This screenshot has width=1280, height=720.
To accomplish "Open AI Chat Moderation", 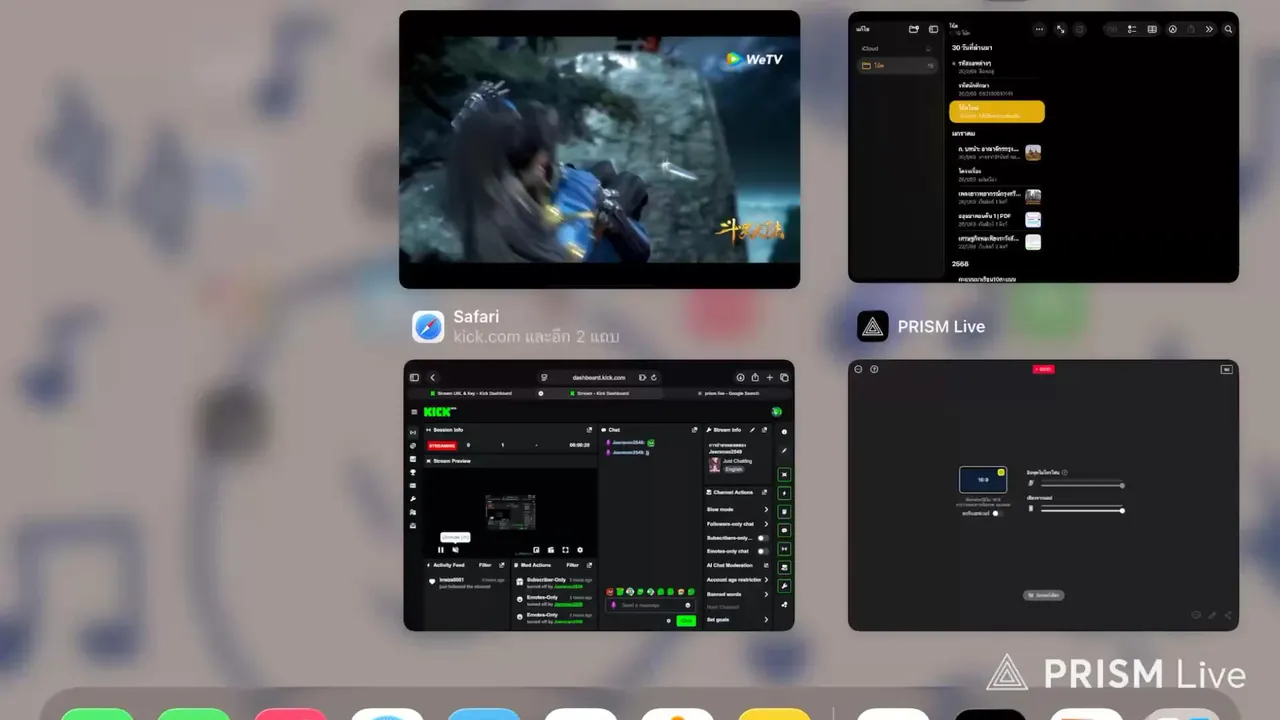I will (x=738, y=565).
